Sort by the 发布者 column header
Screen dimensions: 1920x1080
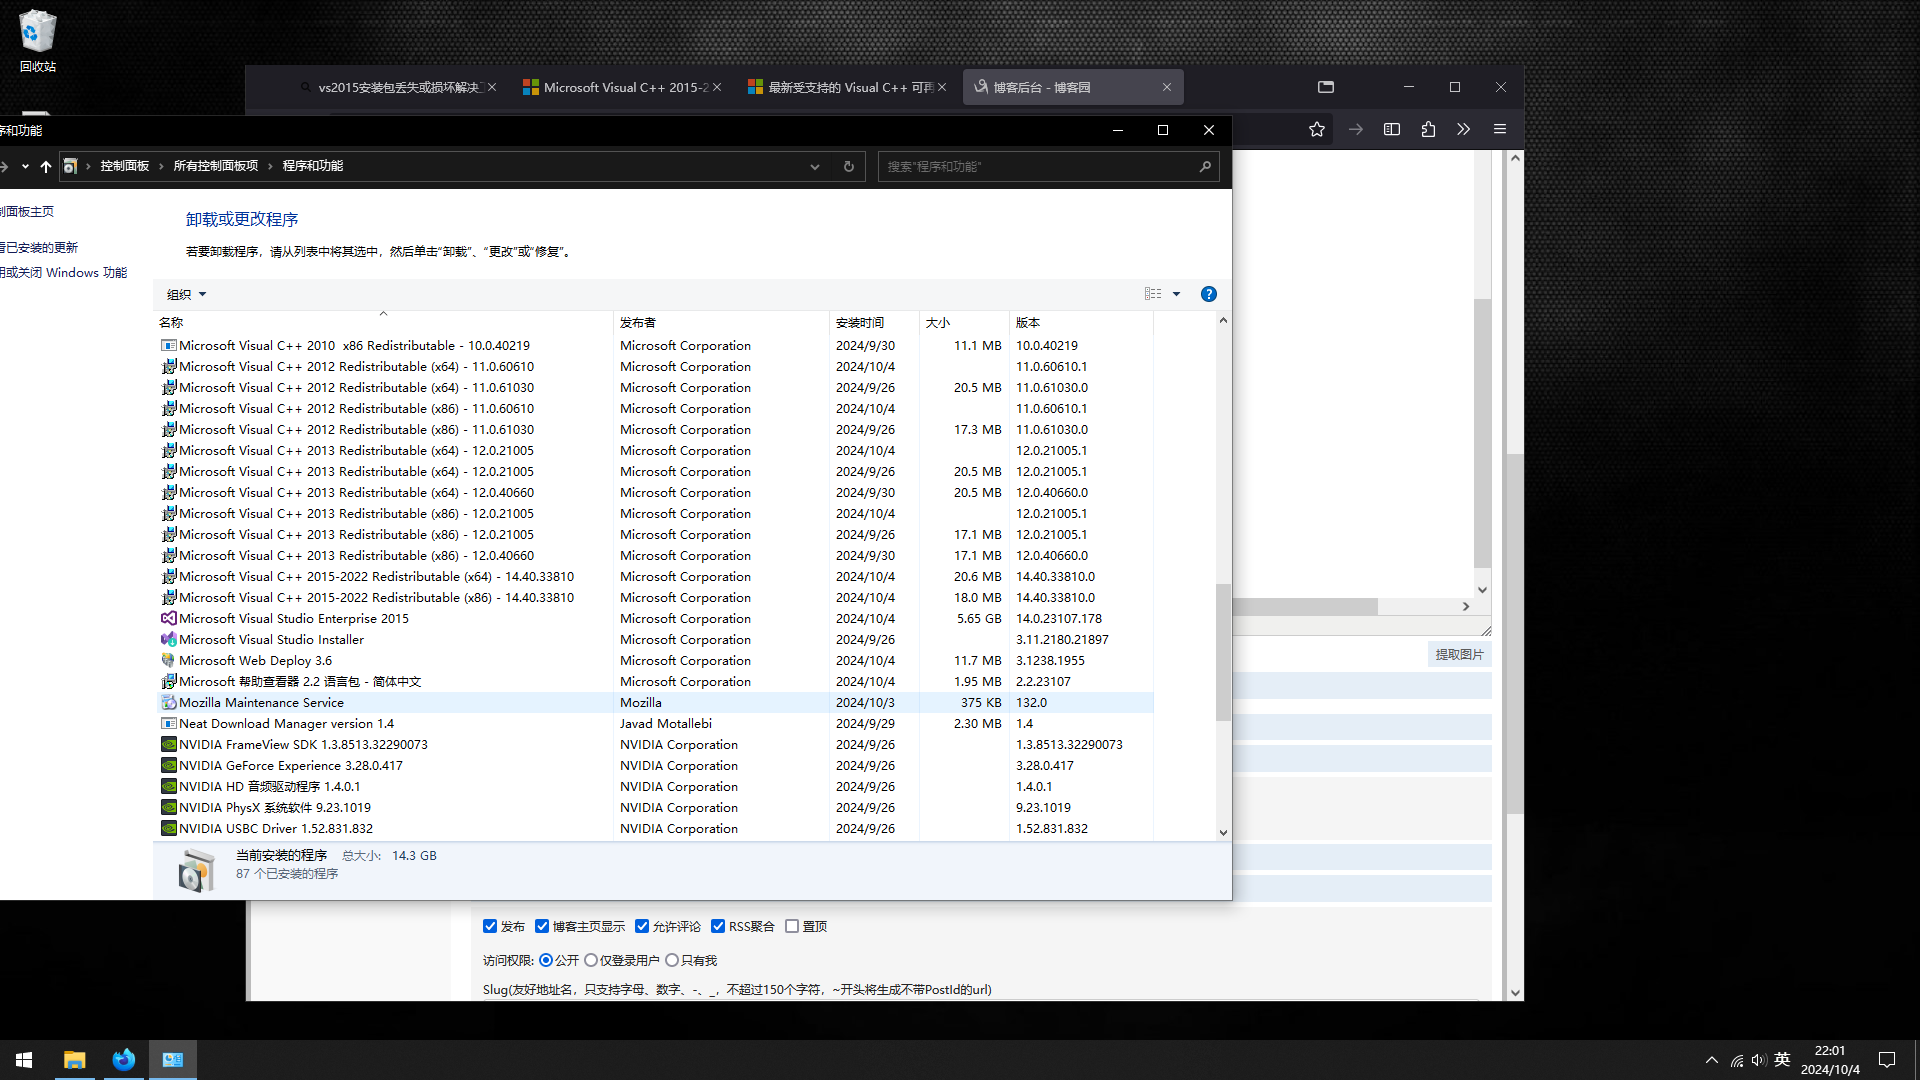pyautogui.click(x=721, y=322)
